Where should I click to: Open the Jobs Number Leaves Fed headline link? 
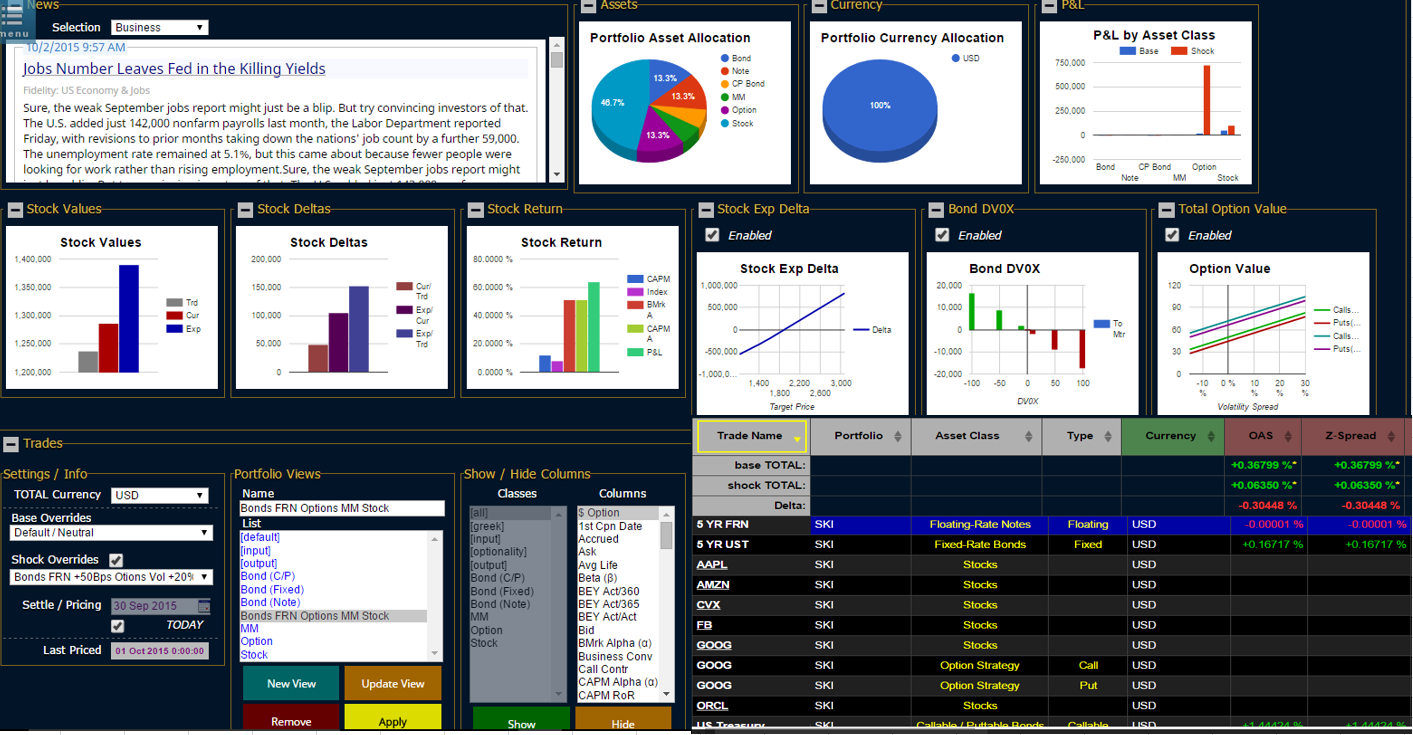tap(174, 69)
